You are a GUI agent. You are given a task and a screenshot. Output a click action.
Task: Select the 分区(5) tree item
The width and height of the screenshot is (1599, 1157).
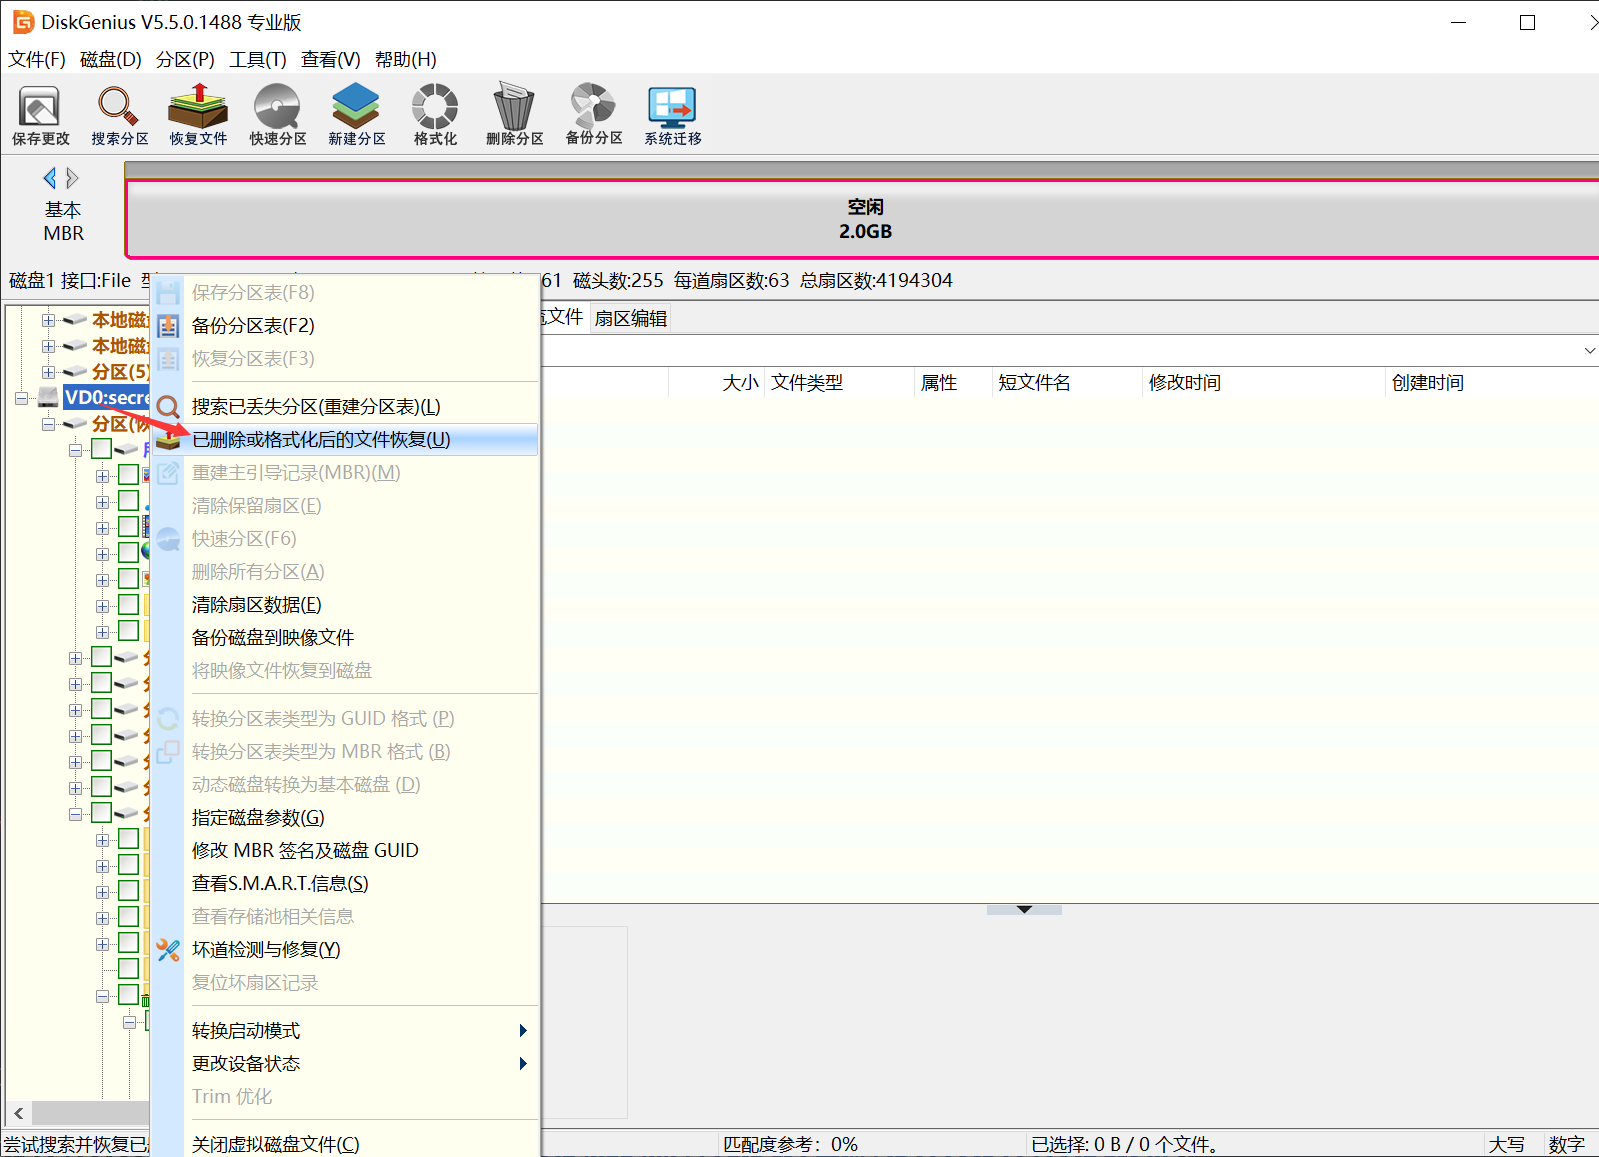point(120,372)
